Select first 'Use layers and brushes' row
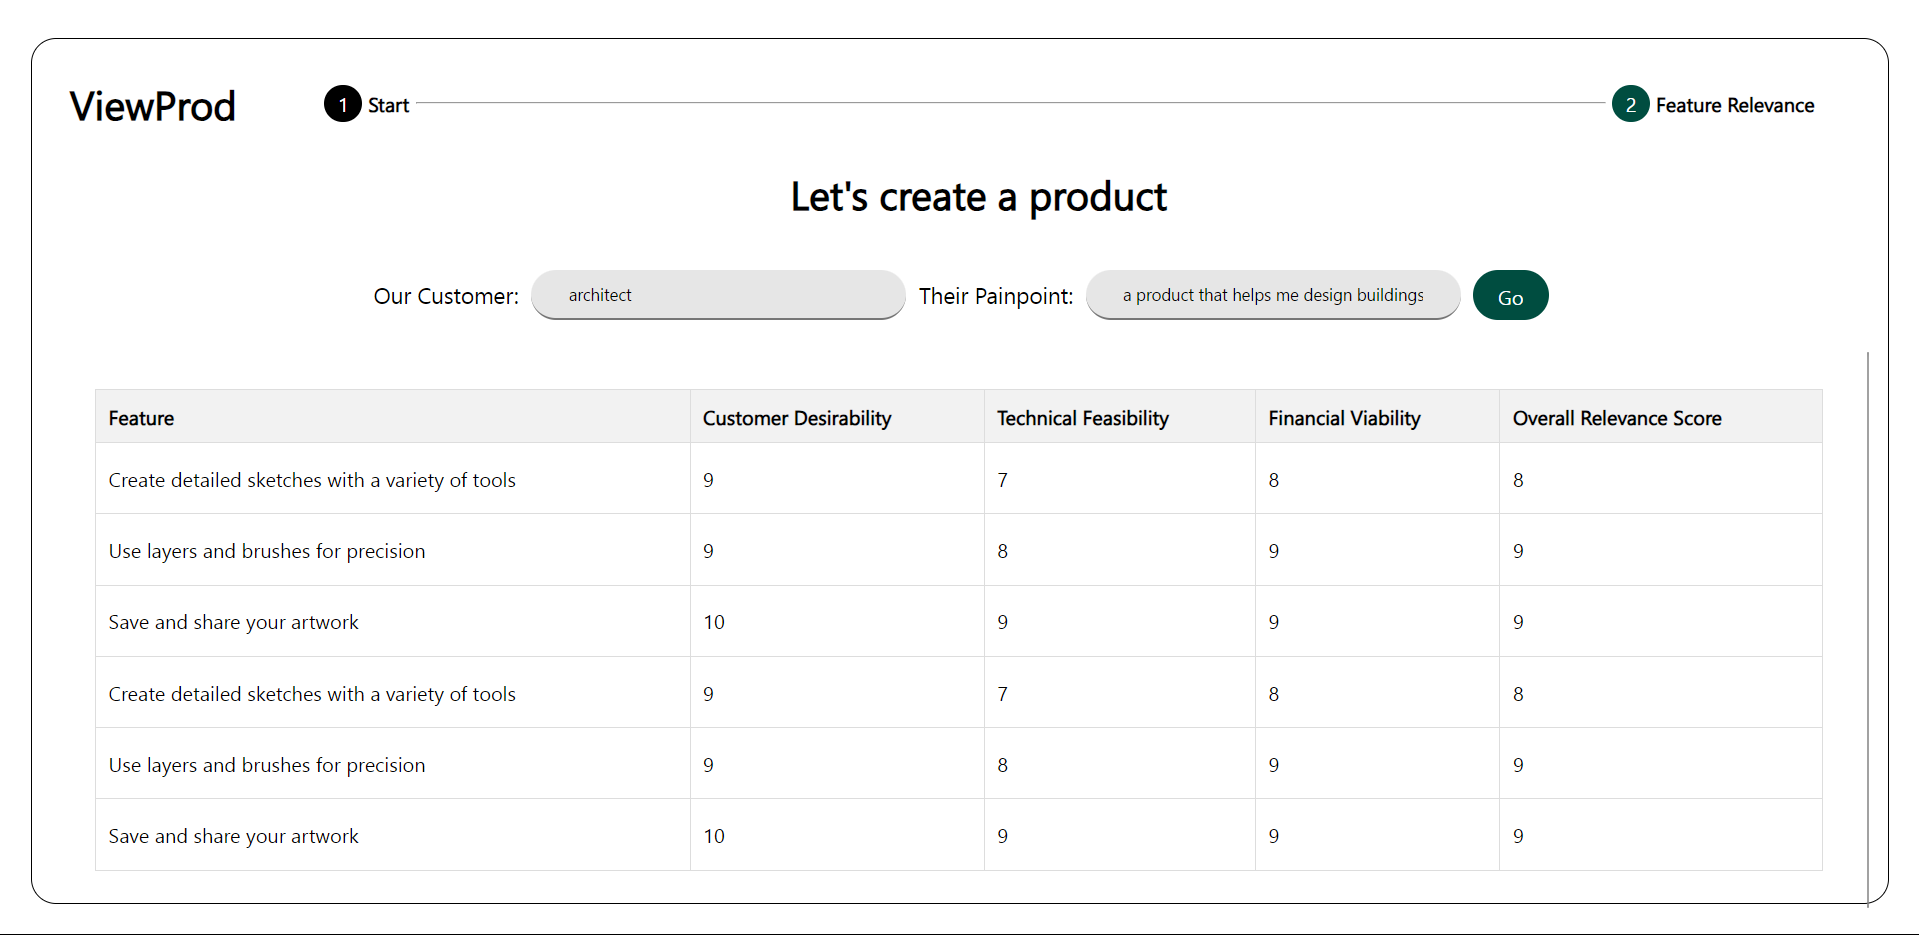This screenshot has width=1919, height=935. (267, 551)
